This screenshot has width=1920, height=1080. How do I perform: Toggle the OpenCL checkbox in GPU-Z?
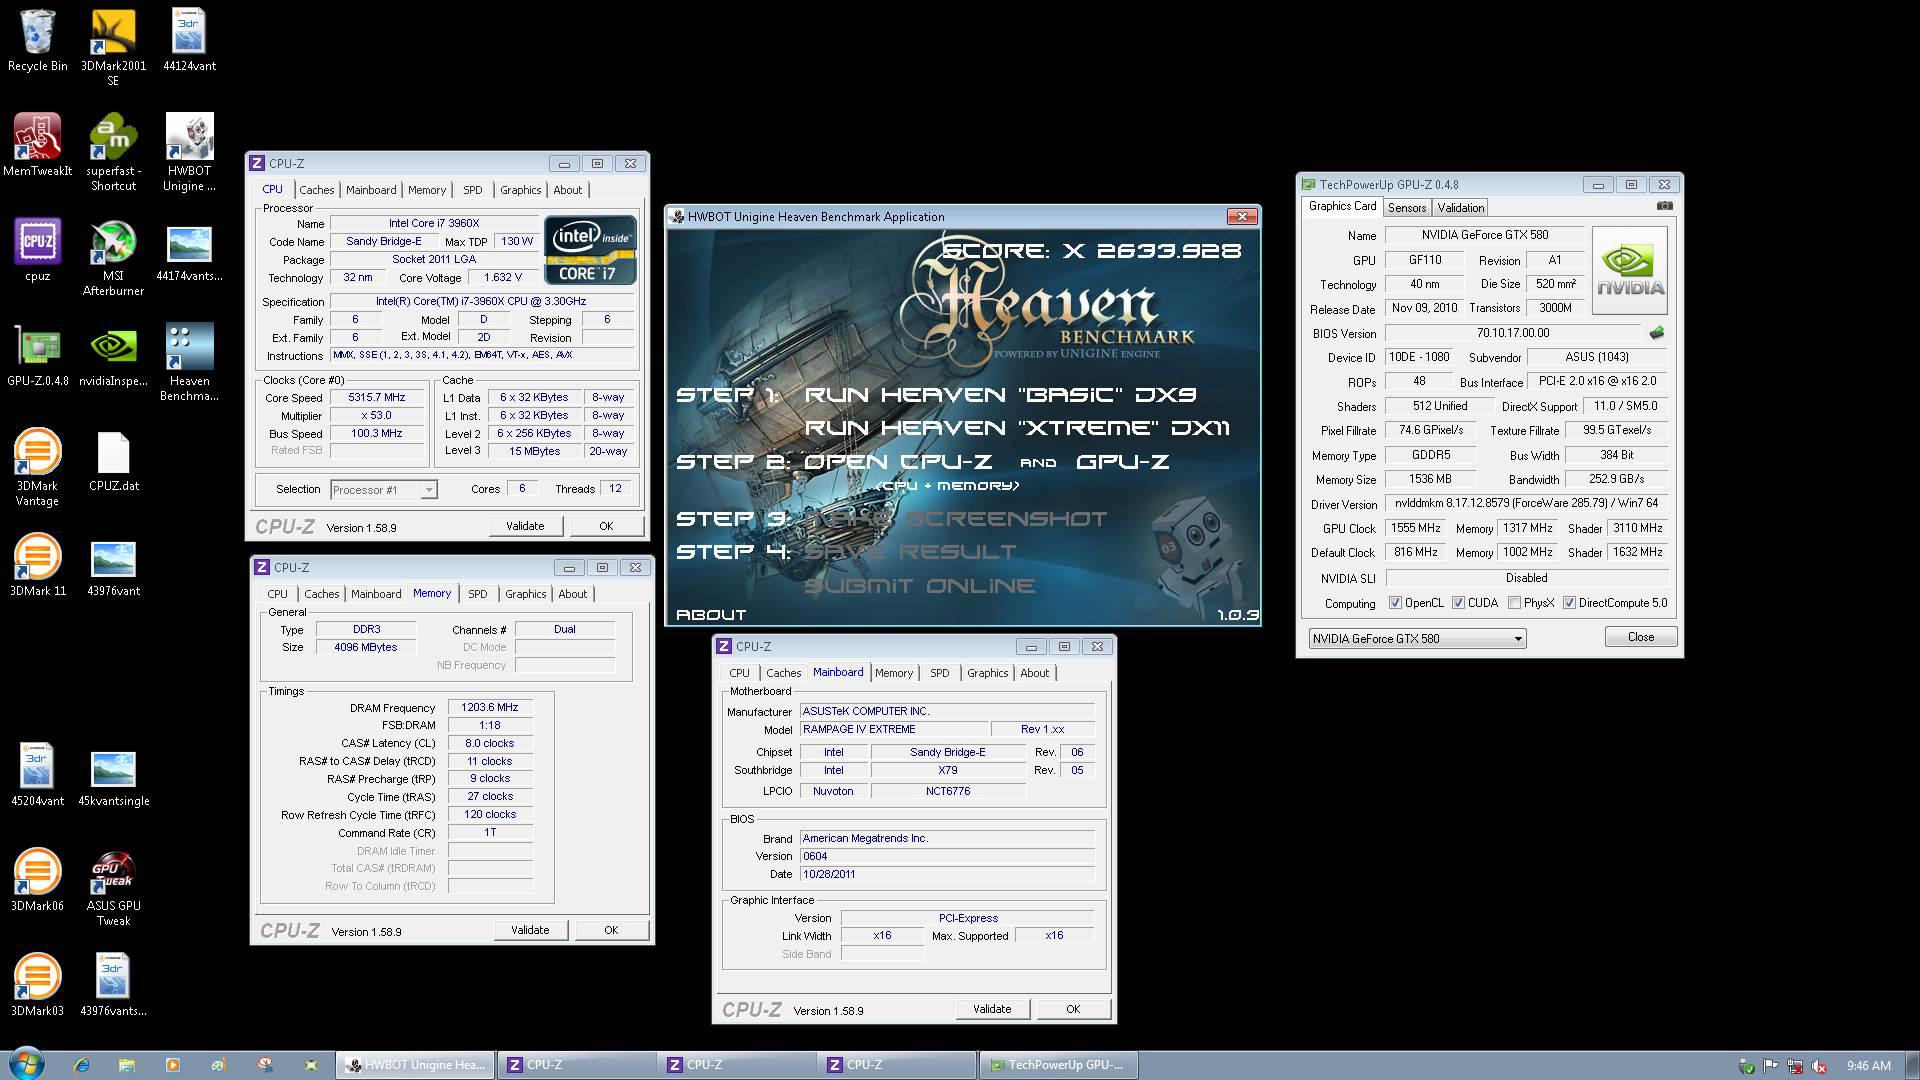(1395, 603)
